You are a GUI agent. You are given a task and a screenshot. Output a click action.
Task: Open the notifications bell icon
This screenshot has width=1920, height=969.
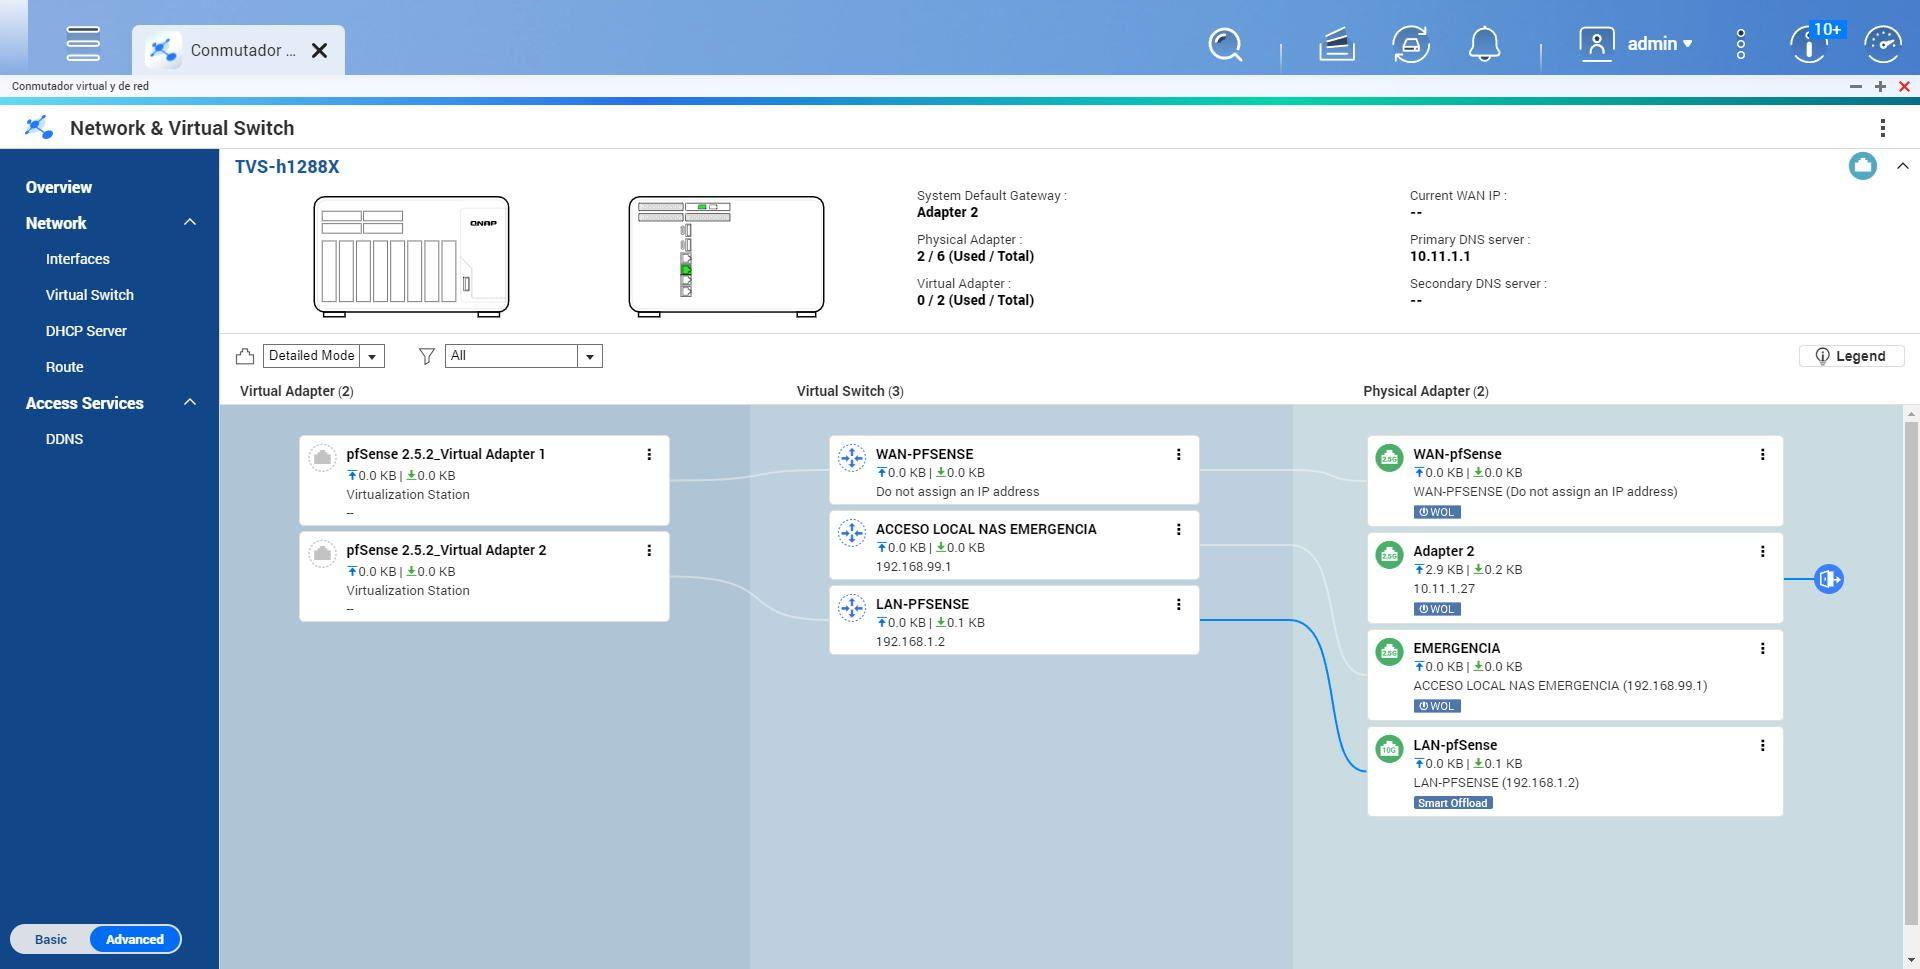pos(1484,44)
